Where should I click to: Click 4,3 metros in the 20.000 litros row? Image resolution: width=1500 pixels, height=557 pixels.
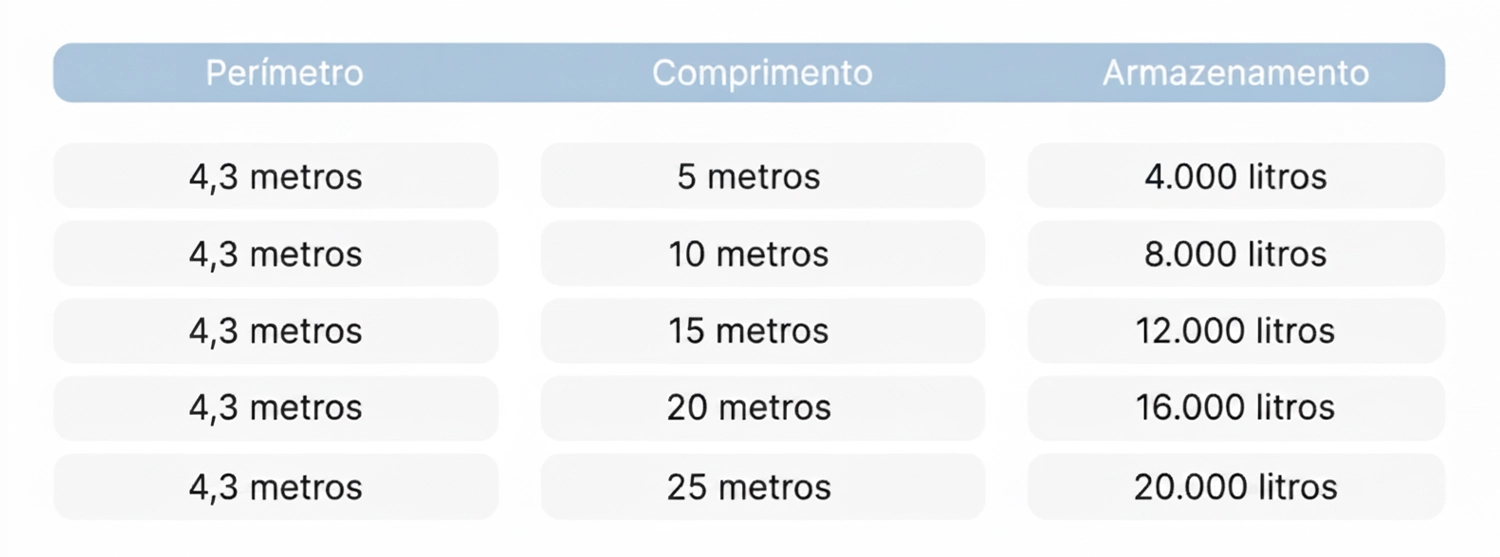coord(276,487)
